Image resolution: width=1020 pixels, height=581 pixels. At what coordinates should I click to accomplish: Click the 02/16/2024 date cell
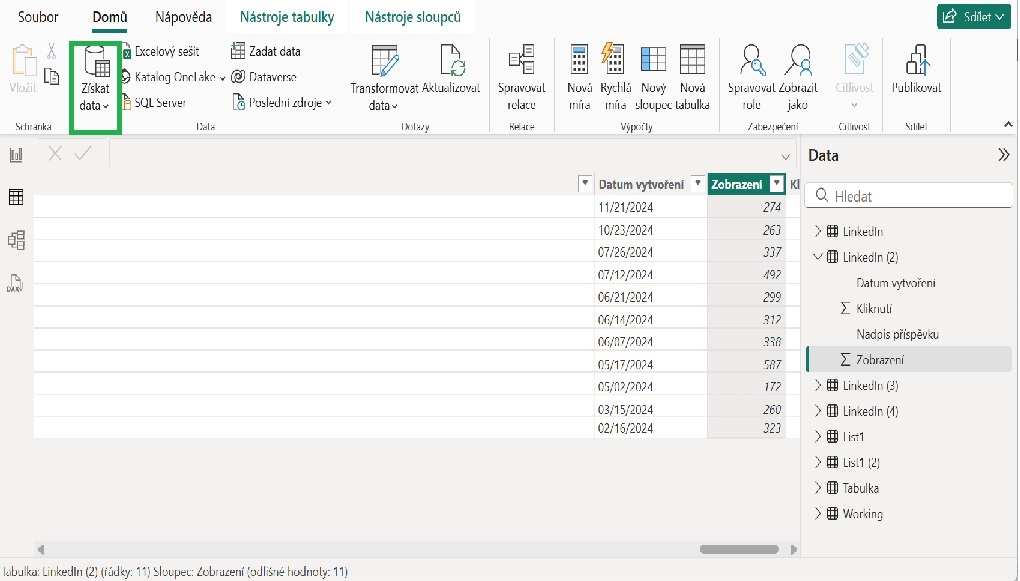pos(650,428)
